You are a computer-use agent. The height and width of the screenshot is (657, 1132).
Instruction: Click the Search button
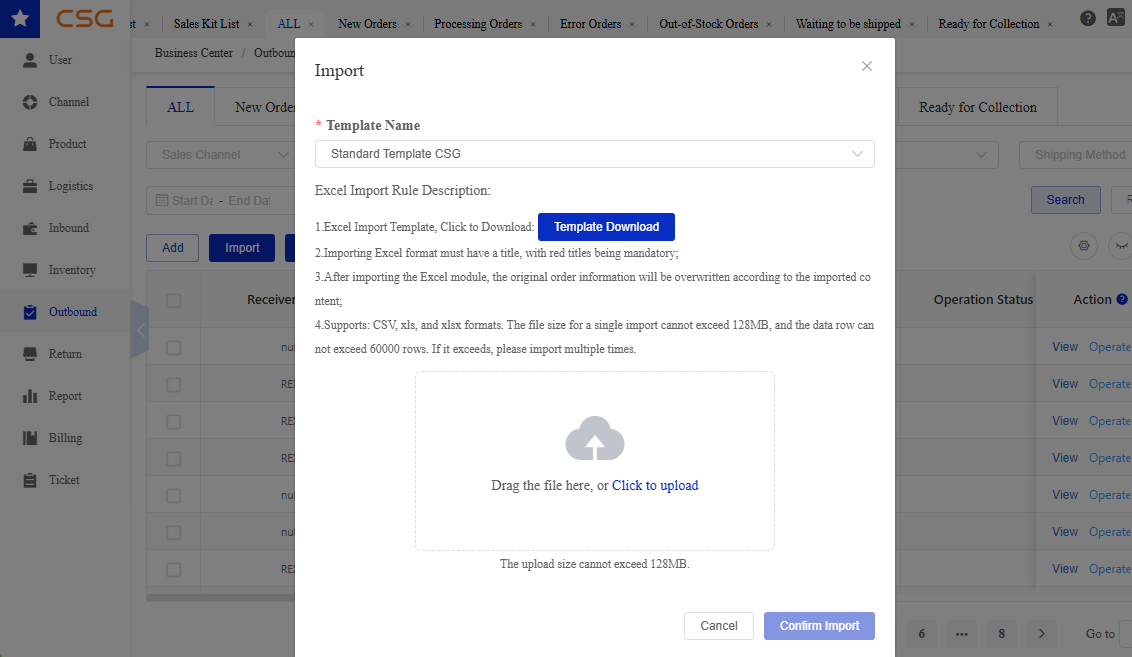click(1066, 200)
